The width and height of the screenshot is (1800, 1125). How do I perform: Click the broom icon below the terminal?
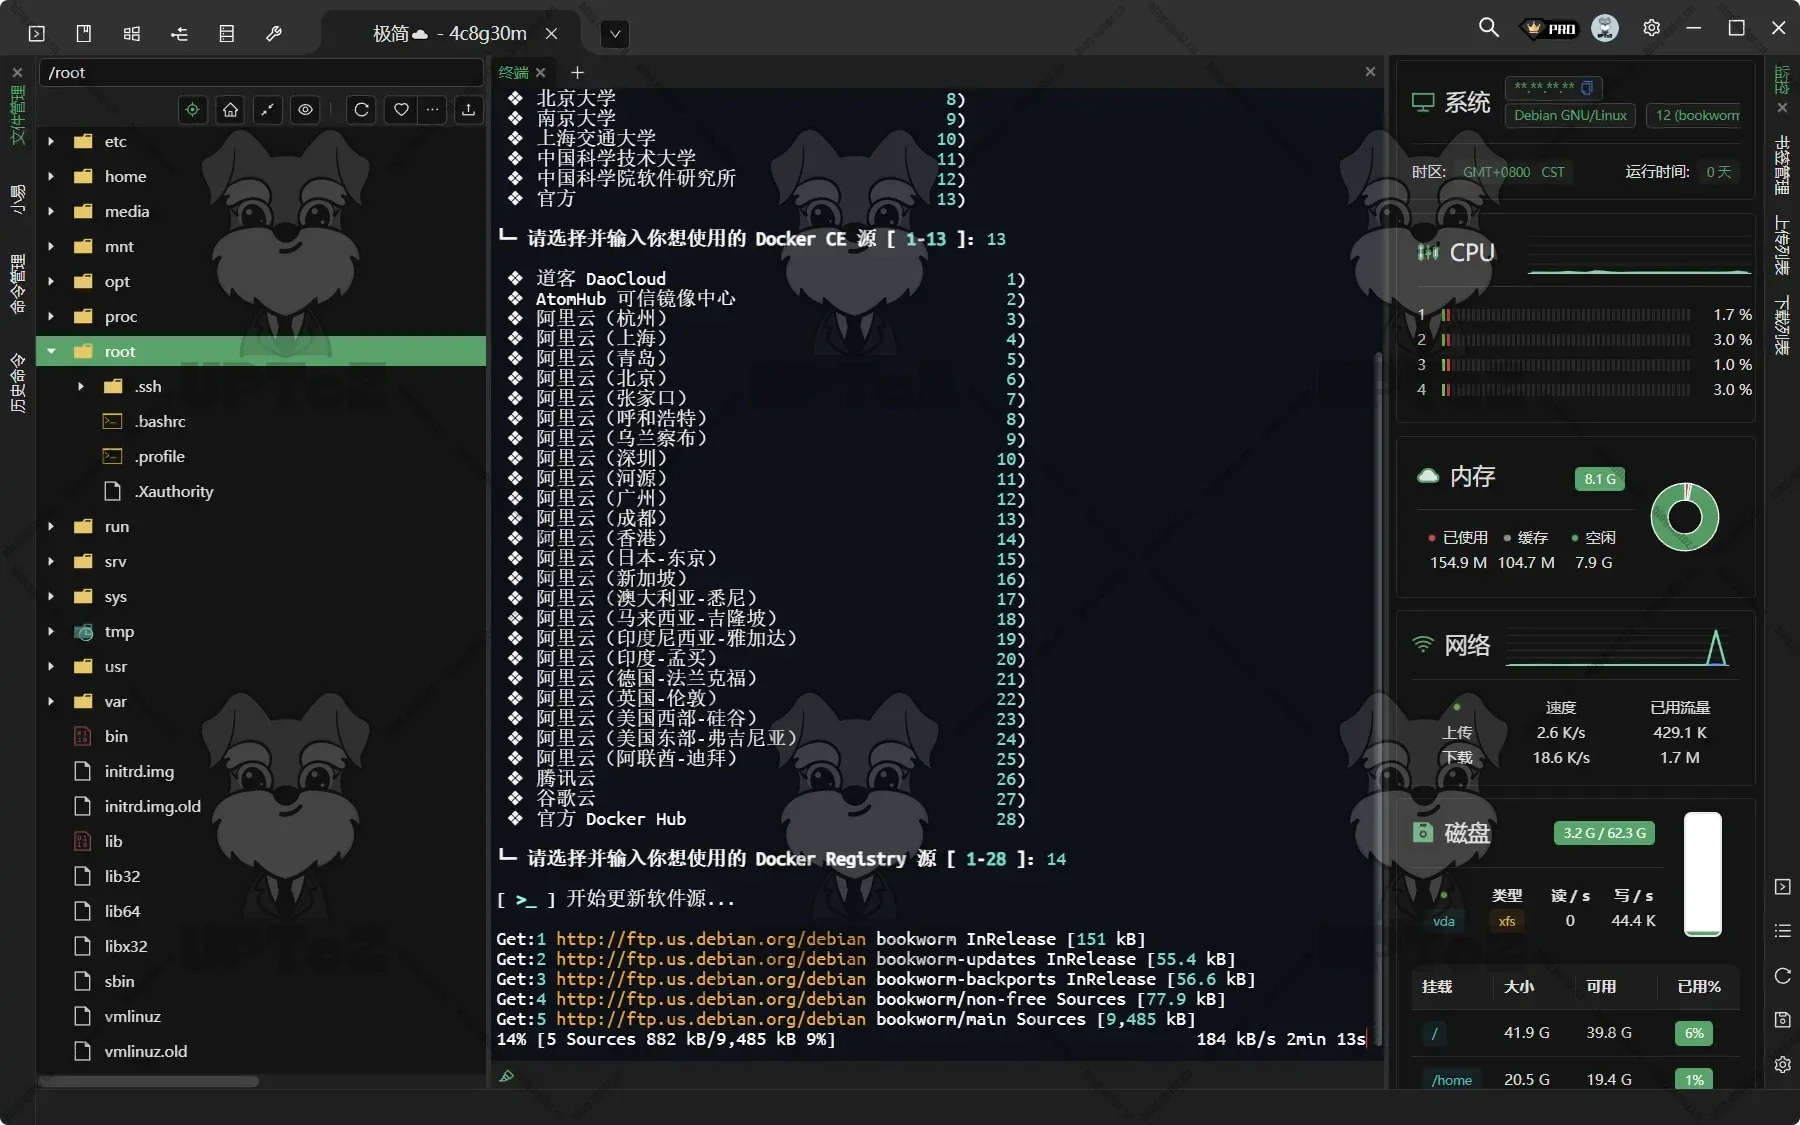pos(507,1076)
